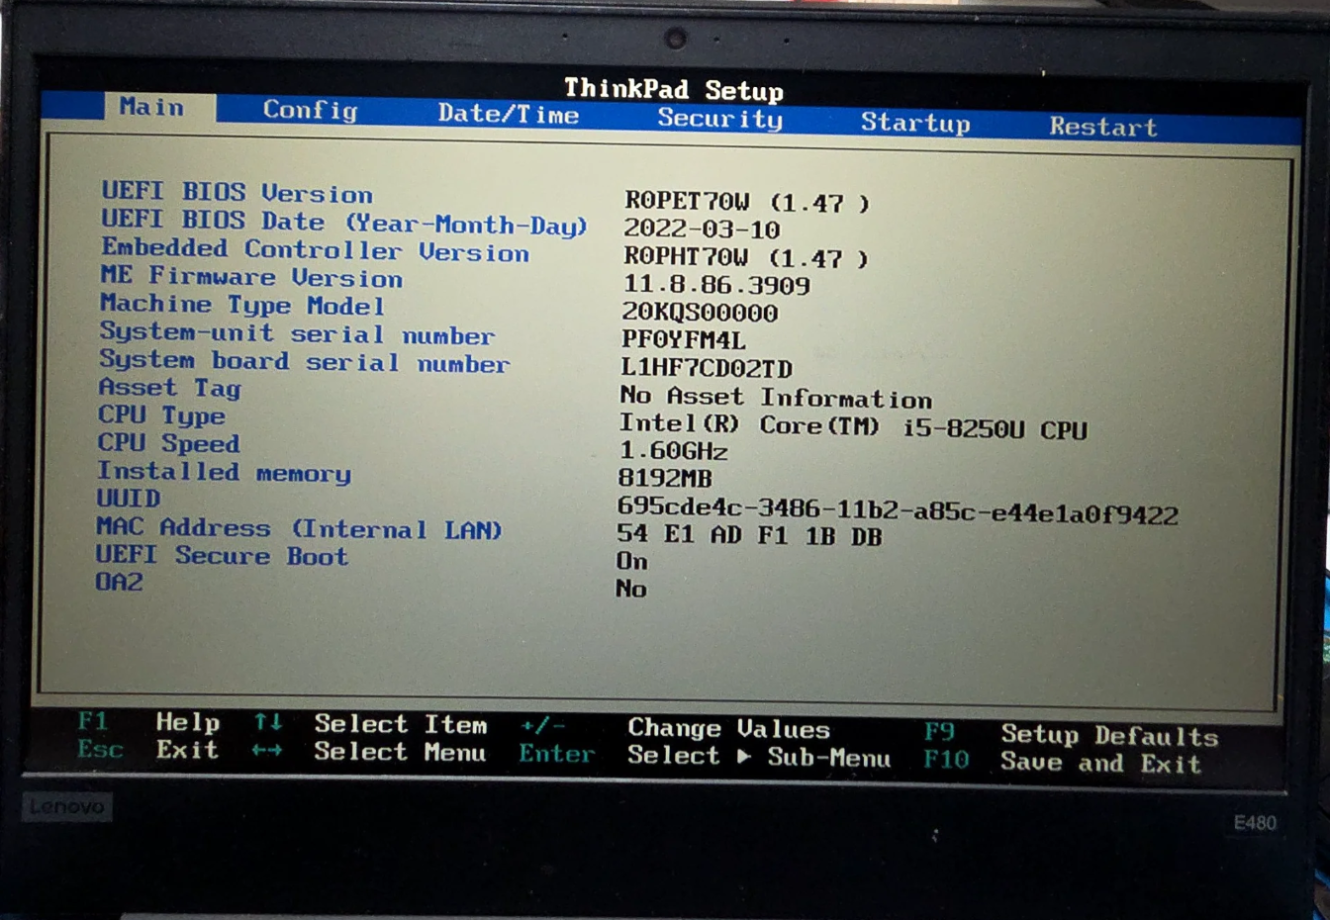Image resolution: width=1330 pixels, height=920 pixels.
Task: Click the 8192MB memory value
Action: point(666,479)
